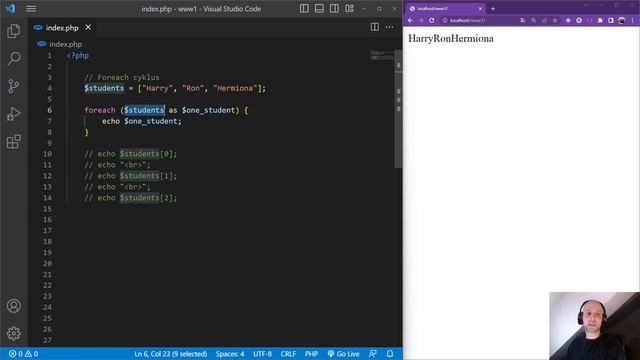Click the share page icon in the browser
The width and height of the screenshot is (640, 360).
coord(544,20)
